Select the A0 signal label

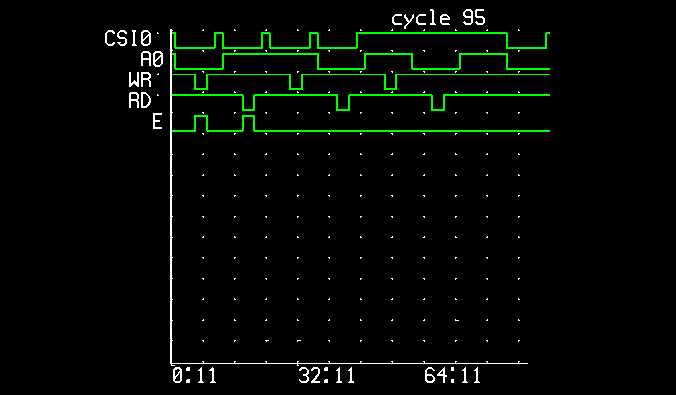[x=152, y=59]
